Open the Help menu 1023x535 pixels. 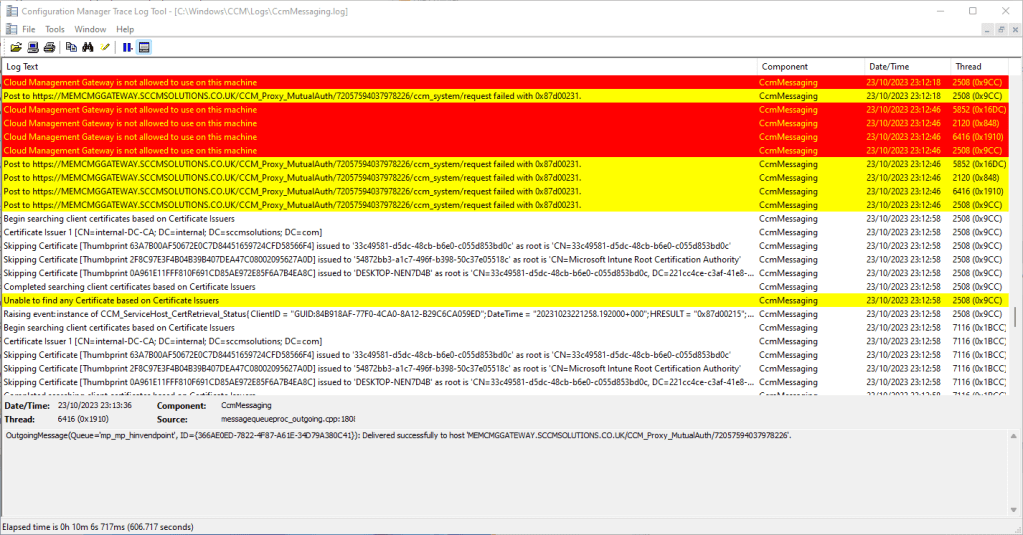[125, 29]
